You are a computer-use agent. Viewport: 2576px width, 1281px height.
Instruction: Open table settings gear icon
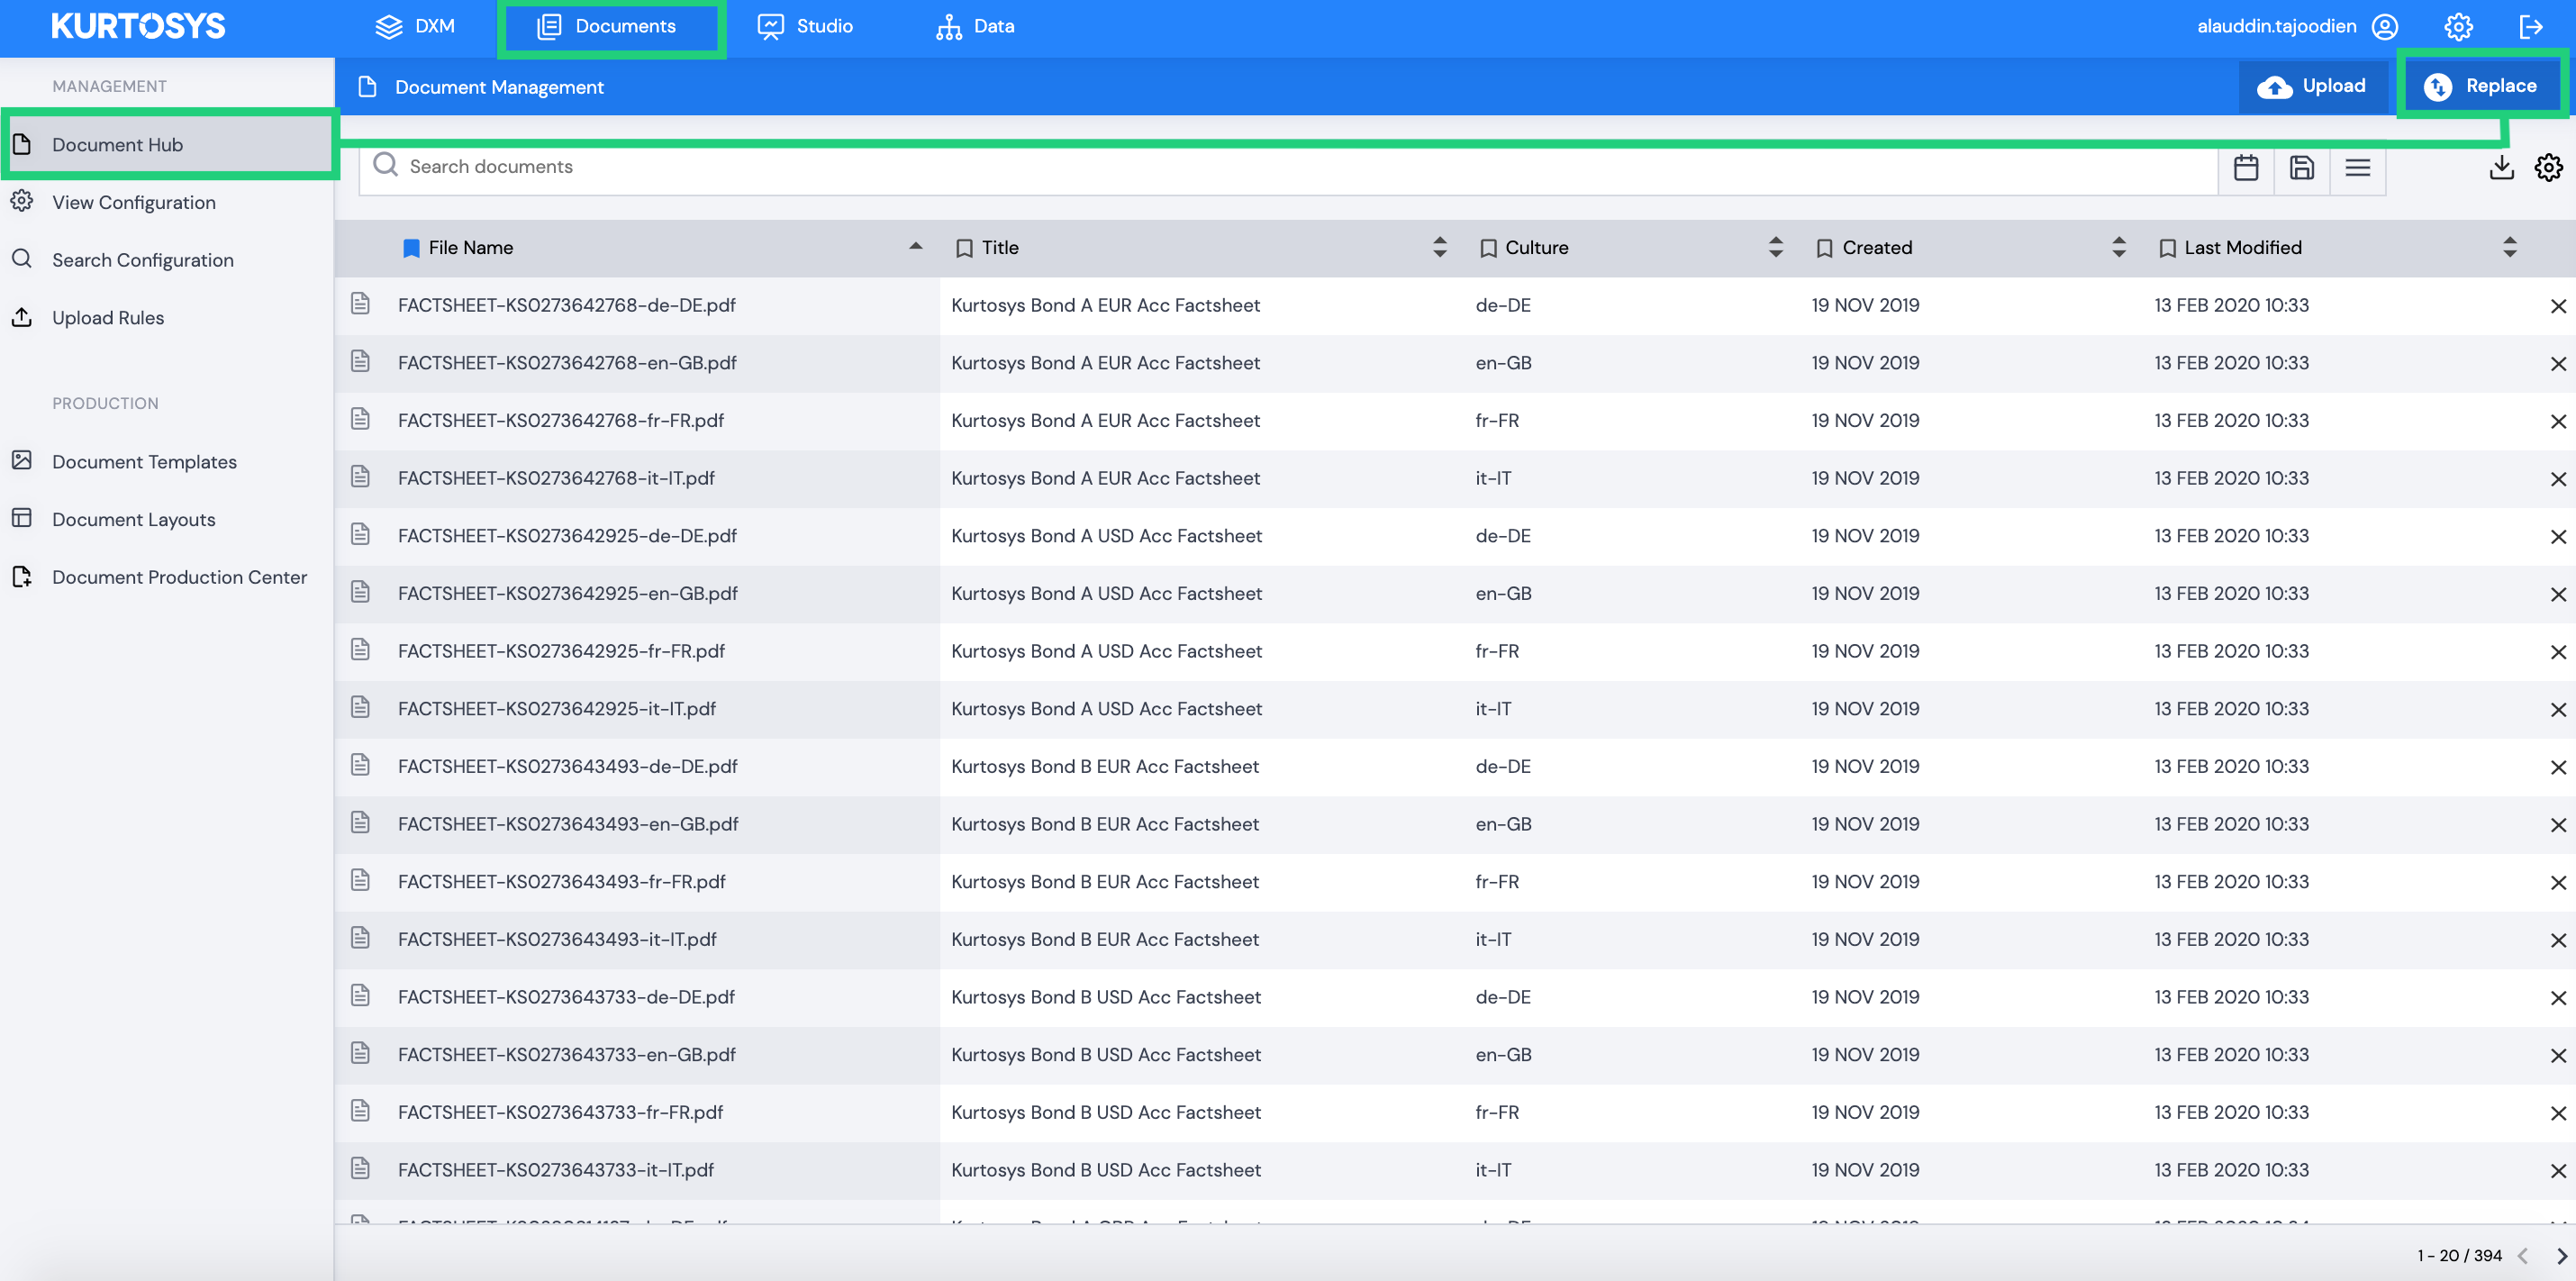pos(2549,167)
